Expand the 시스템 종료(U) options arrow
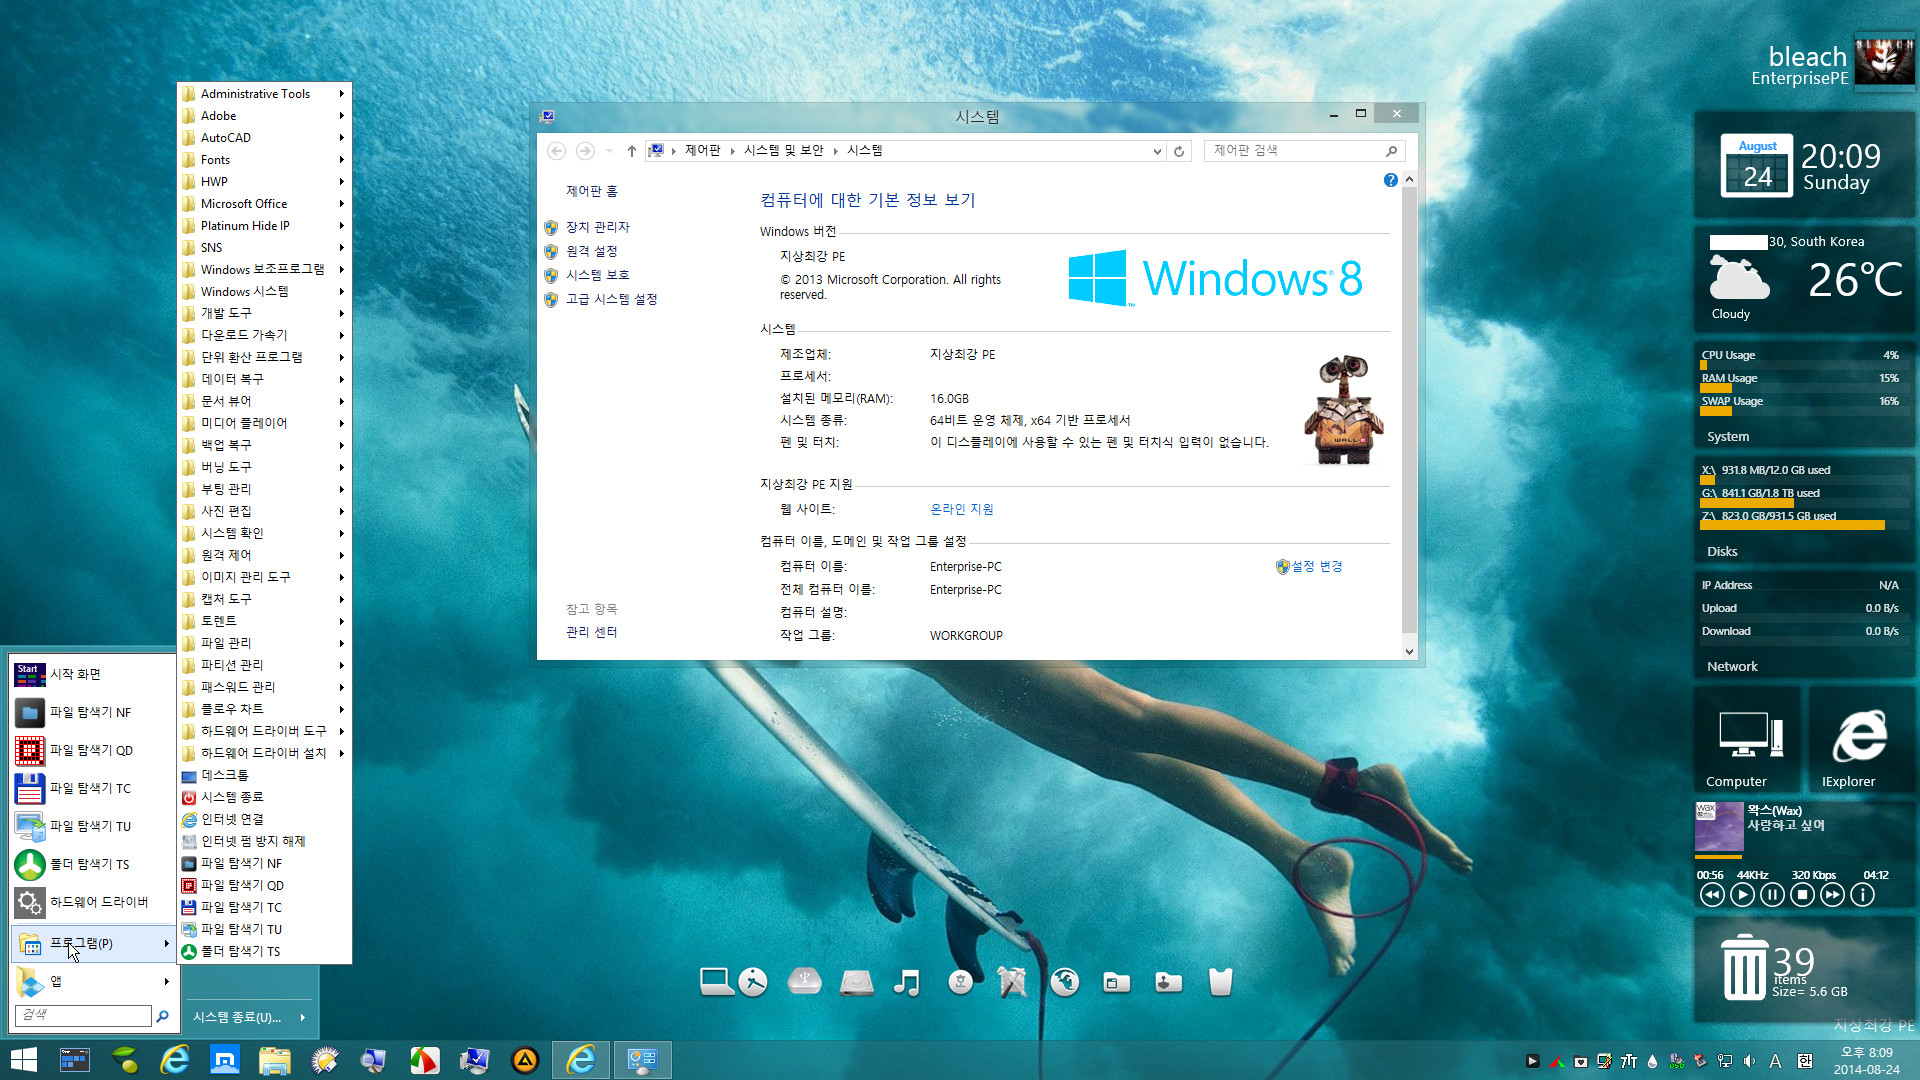 (302, 1018)
